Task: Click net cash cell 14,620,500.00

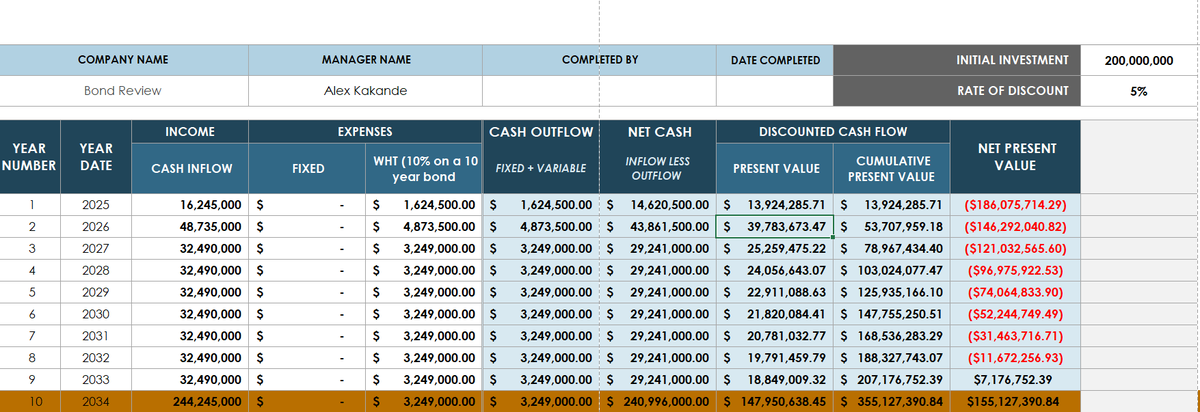Action: [x=658, y=204]
